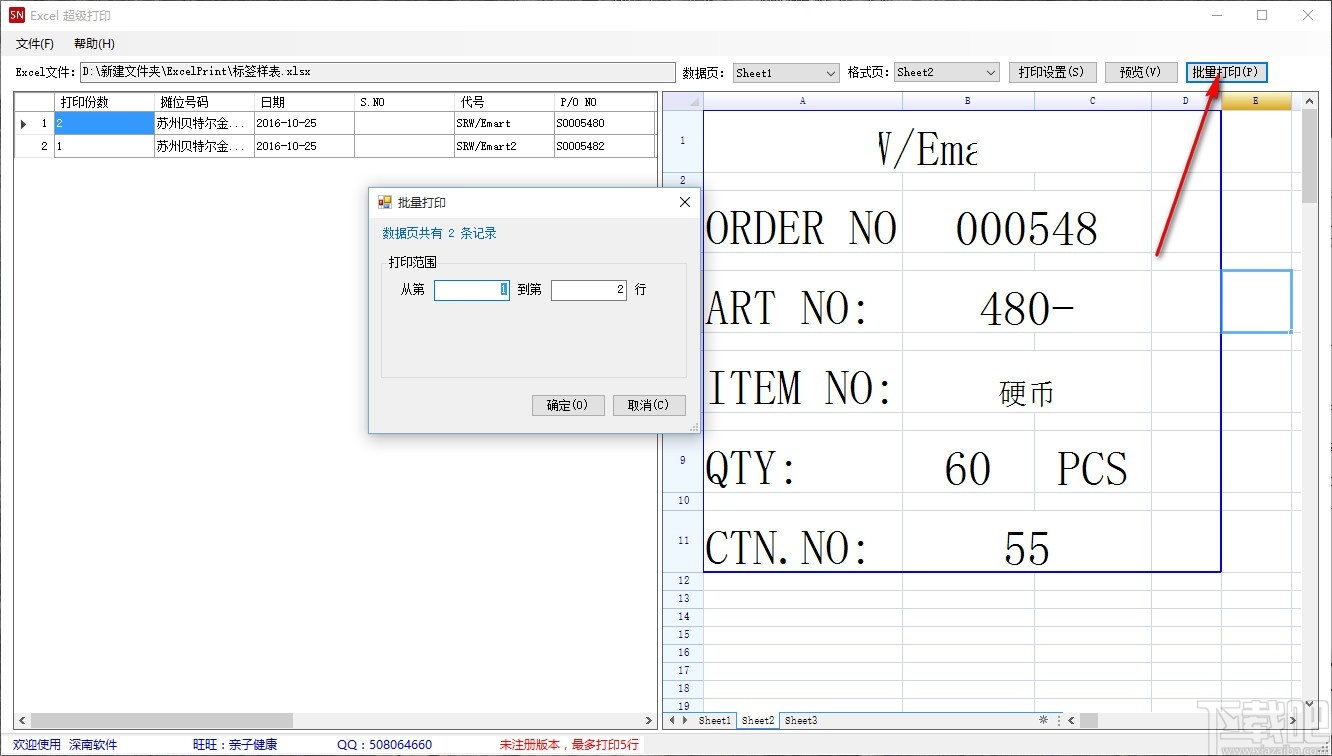Click the 批量打印 dialog title icon
Screen dimensions: 1332x756
pyautogui.click(x=385, y=202)
